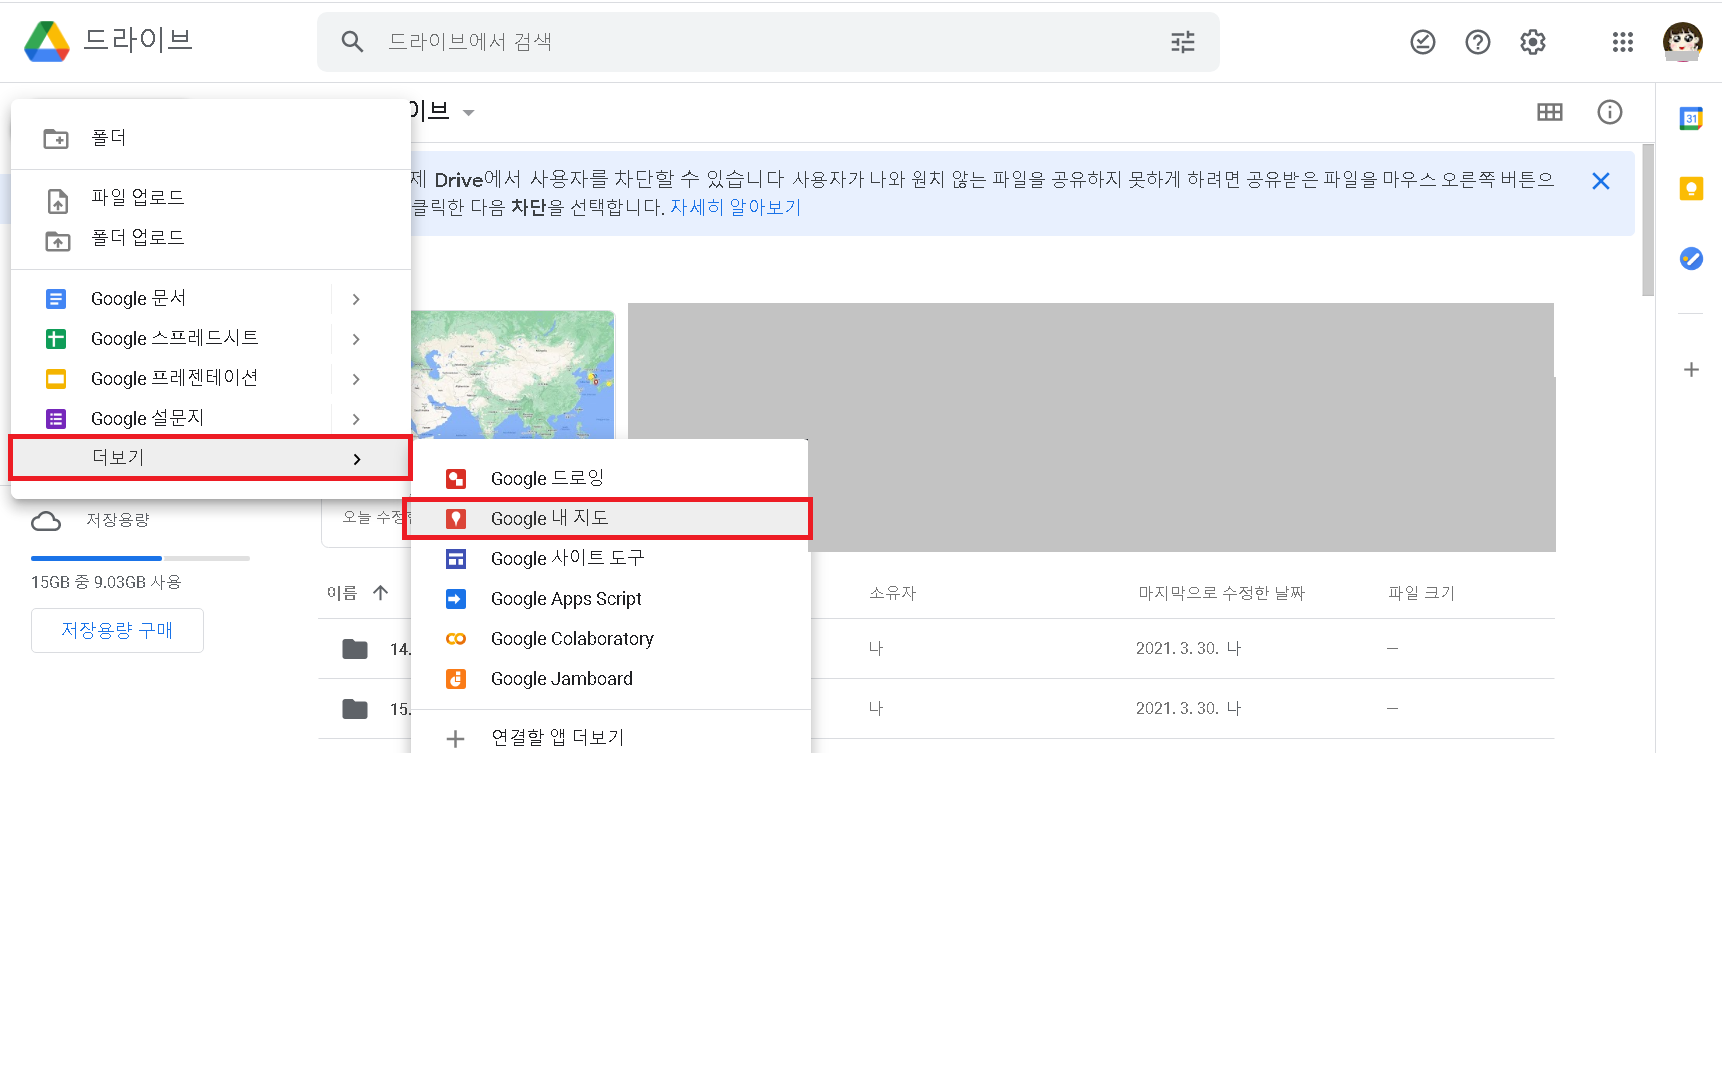Choose 폴더 업로드 menu item
This screenshot has height=1078, width=1722.
pos(210,238)
